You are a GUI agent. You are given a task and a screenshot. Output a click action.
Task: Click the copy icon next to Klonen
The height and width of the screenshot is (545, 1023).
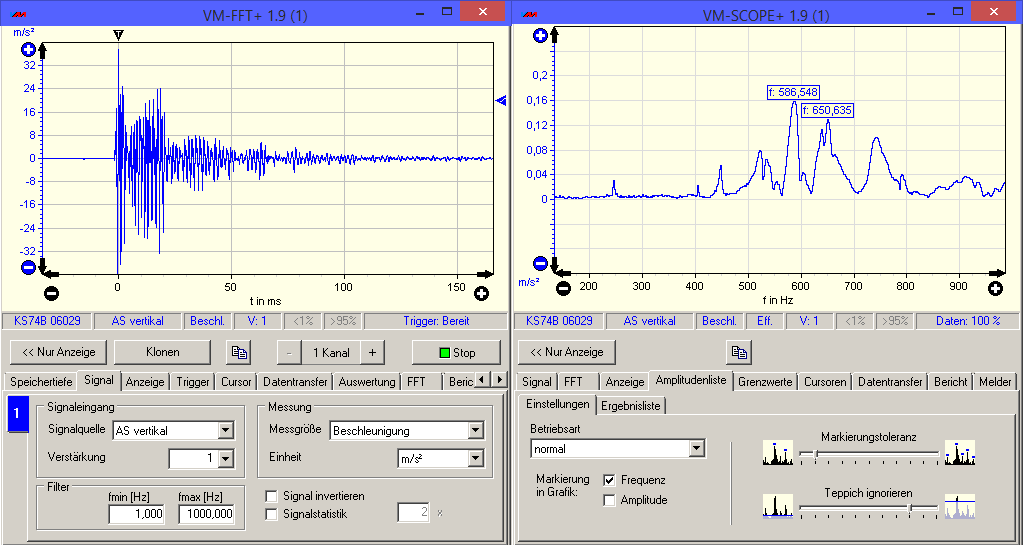(x=239, y=352)
